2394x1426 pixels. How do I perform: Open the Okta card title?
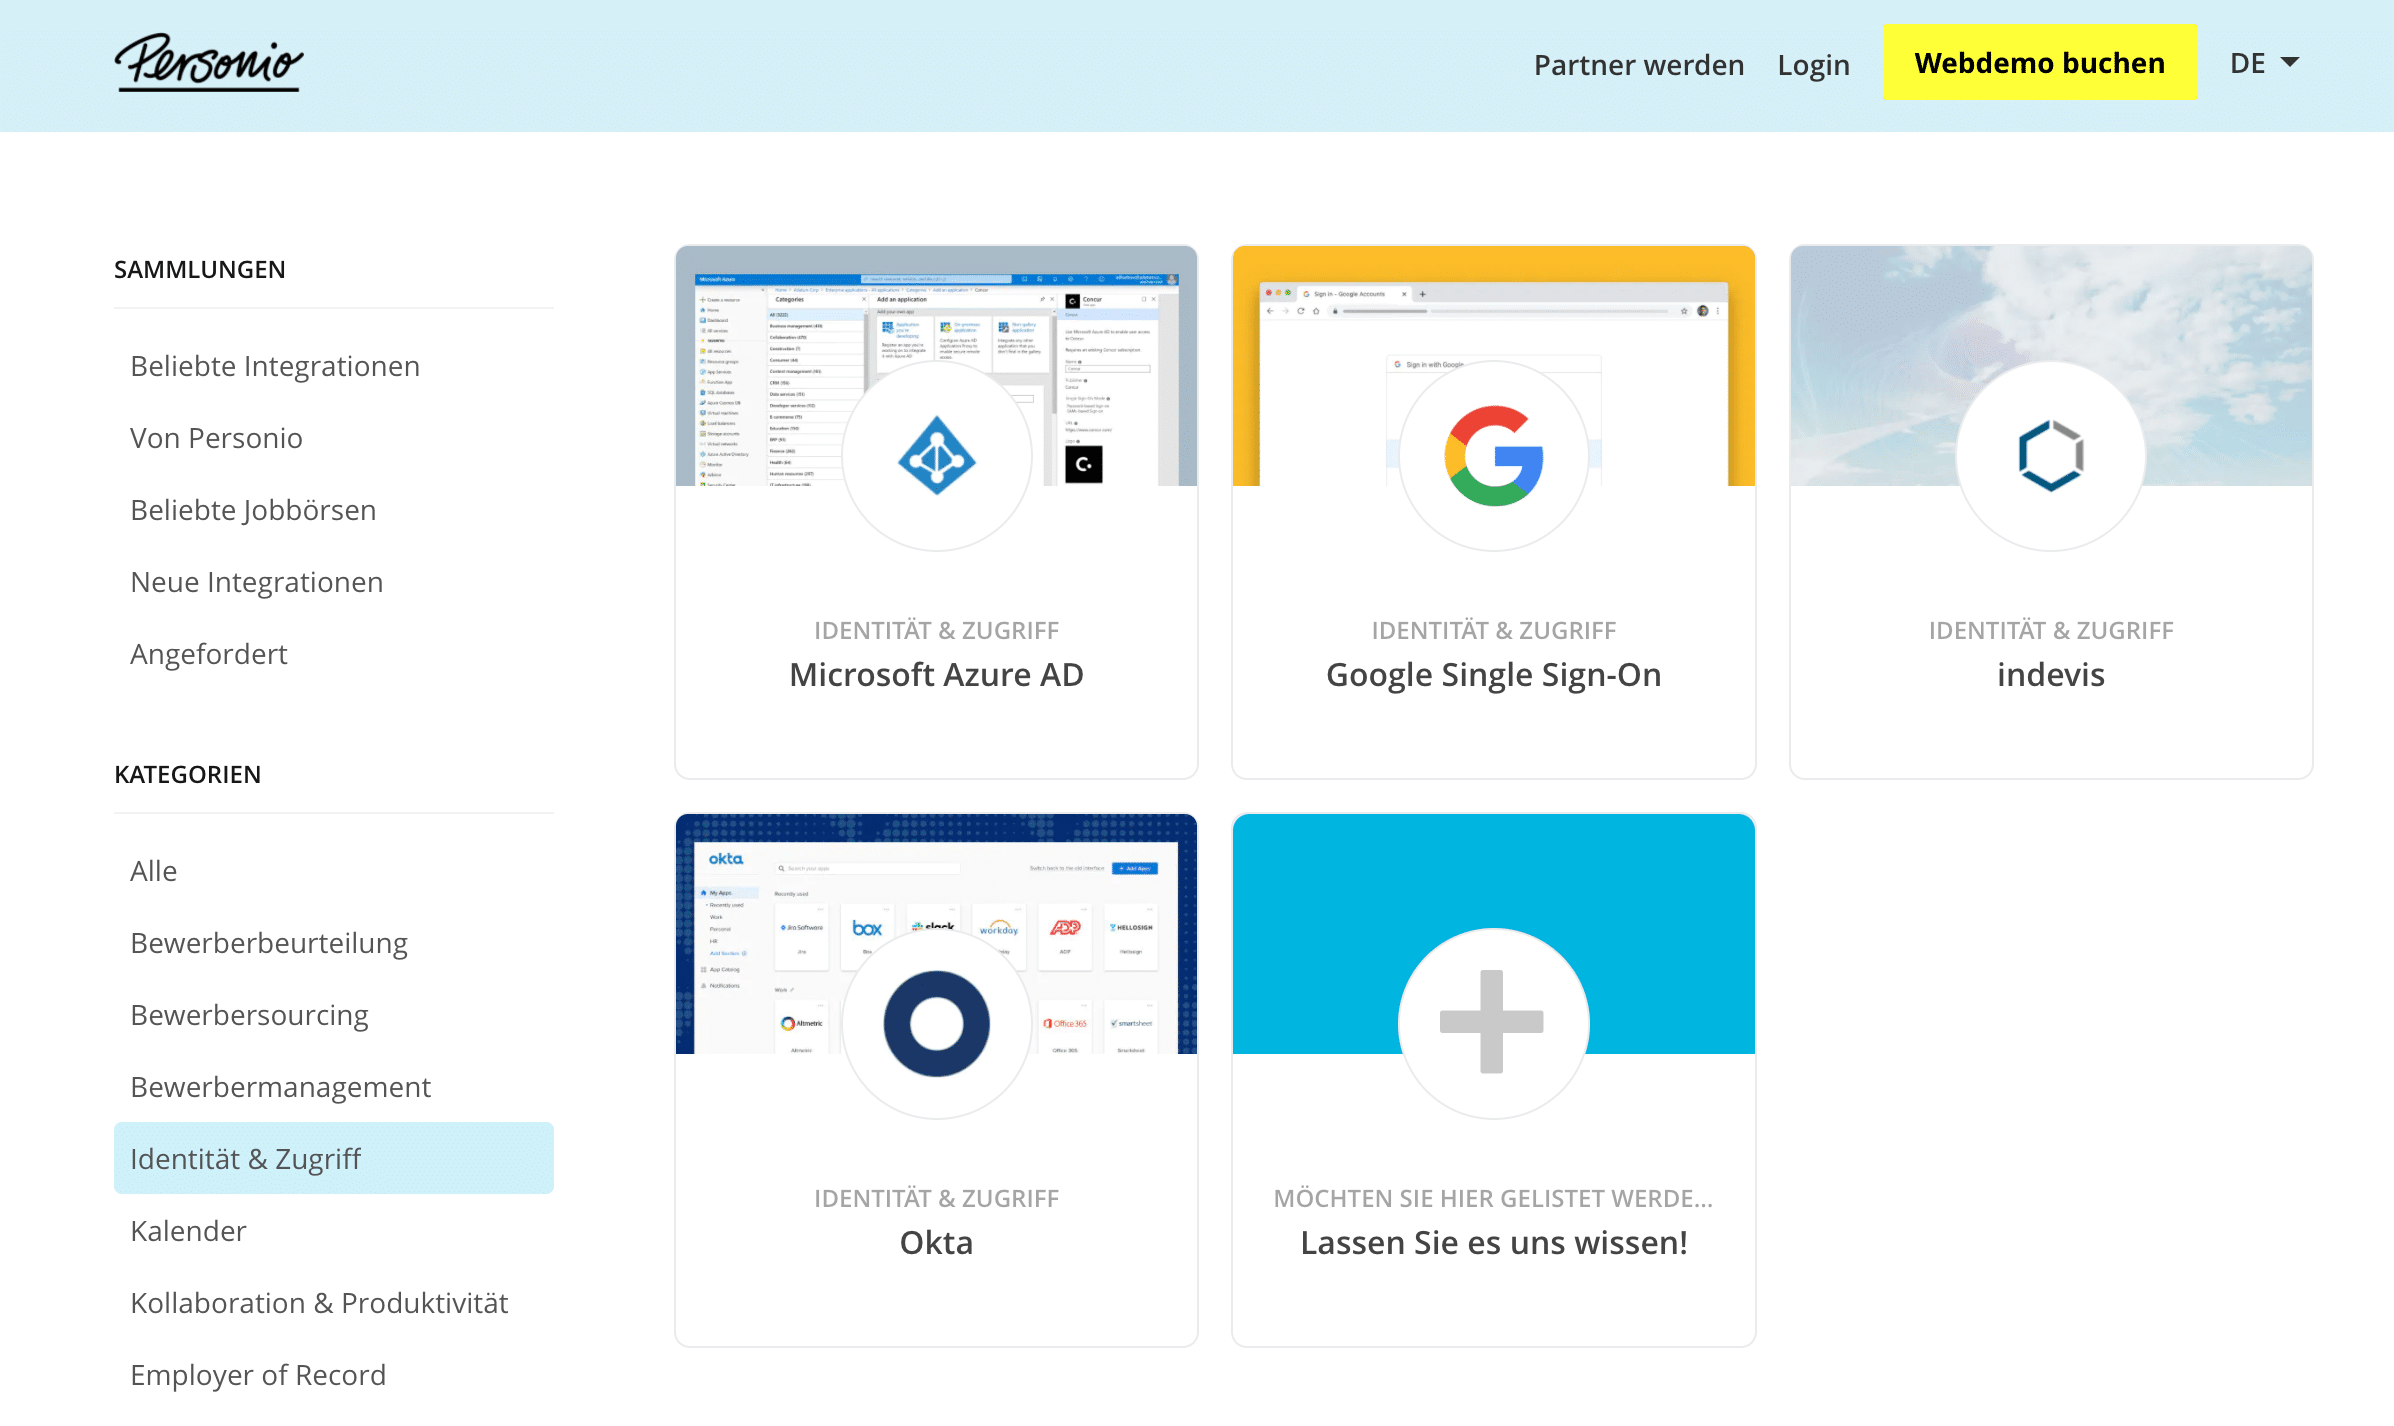[x=936, y=1243]
